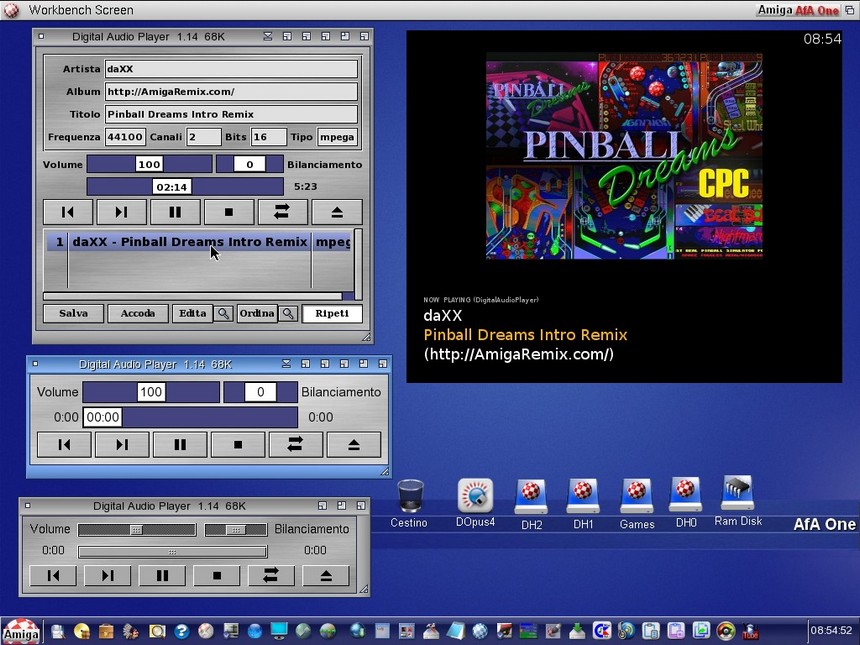This screenshot has width=860, height=645.
Task: Click the Salva button
Action: 73,314
